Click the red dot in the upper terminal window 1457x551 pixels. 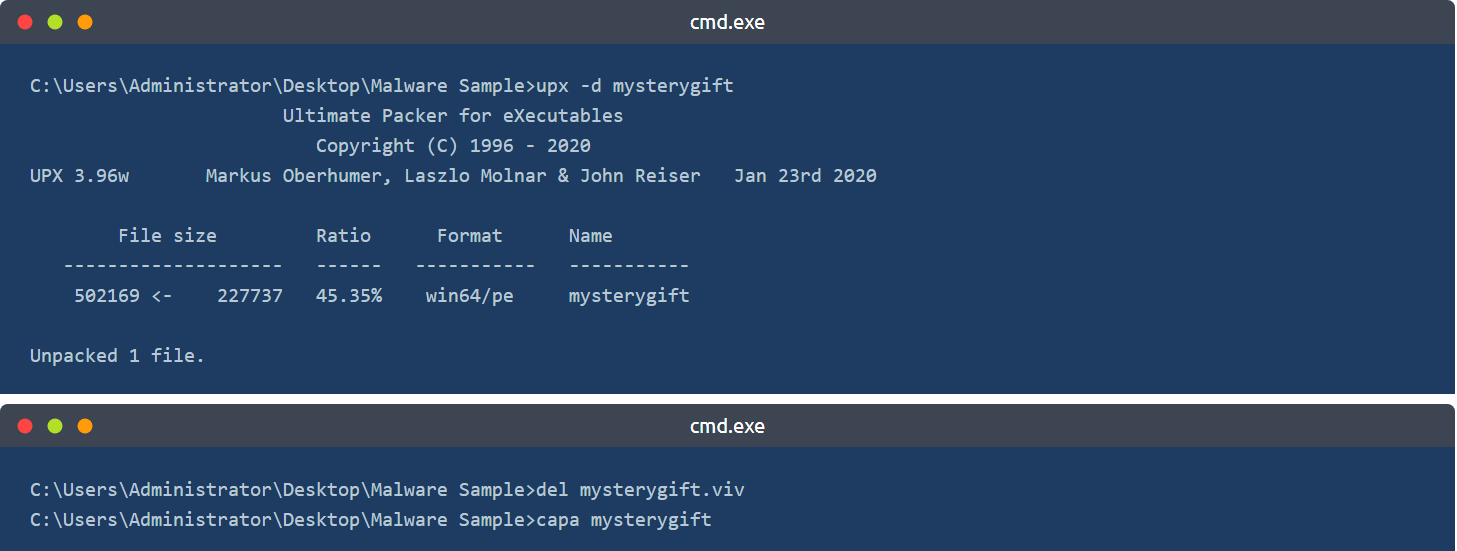pos(25,22)
